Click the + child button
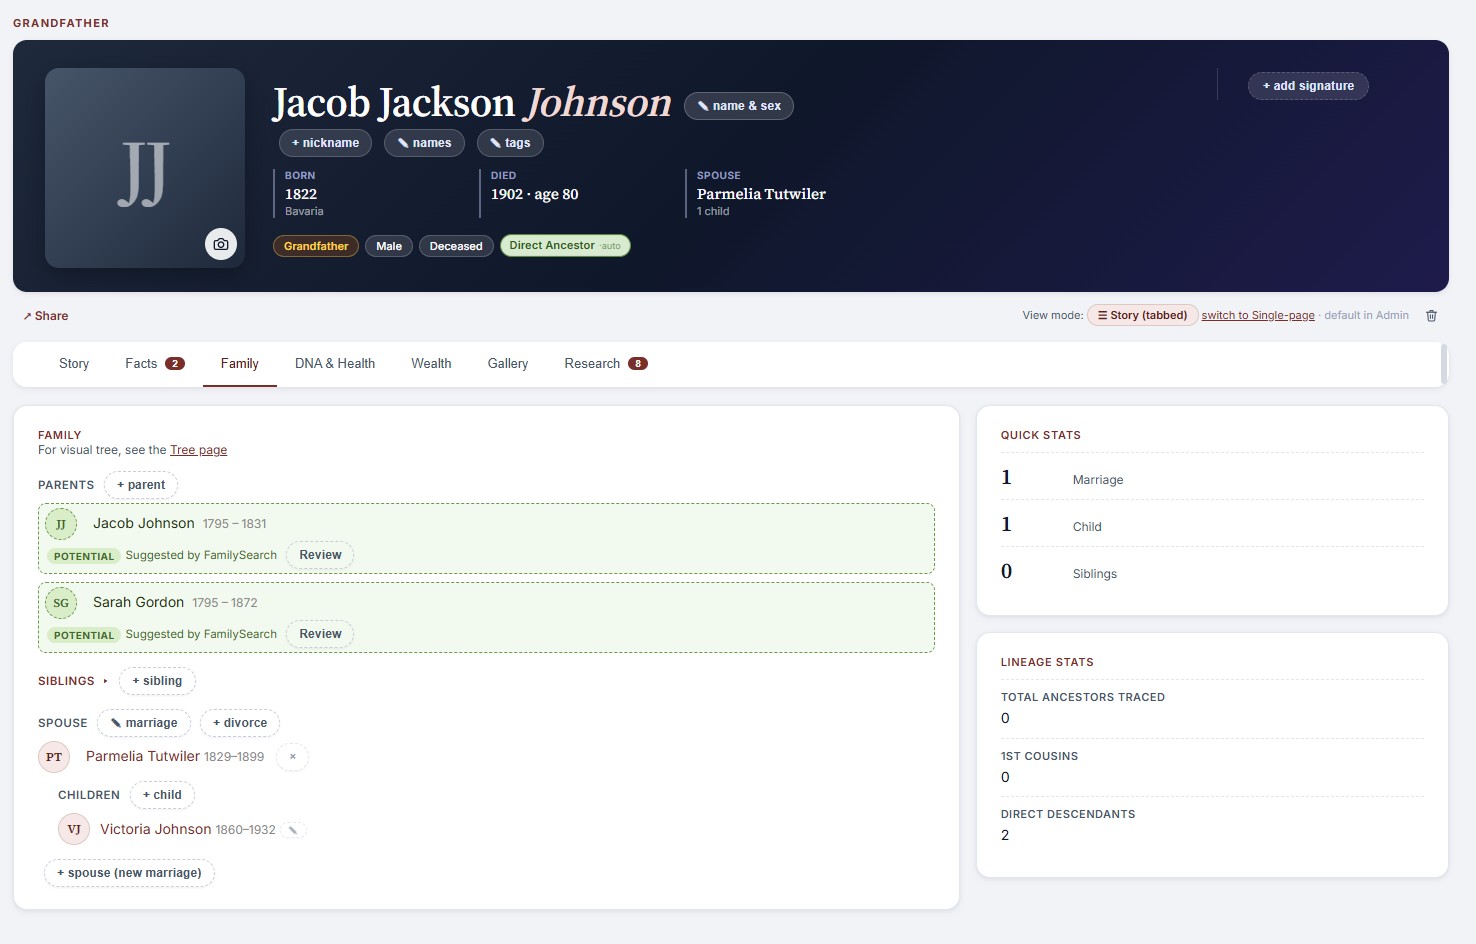 click(162, 795)
